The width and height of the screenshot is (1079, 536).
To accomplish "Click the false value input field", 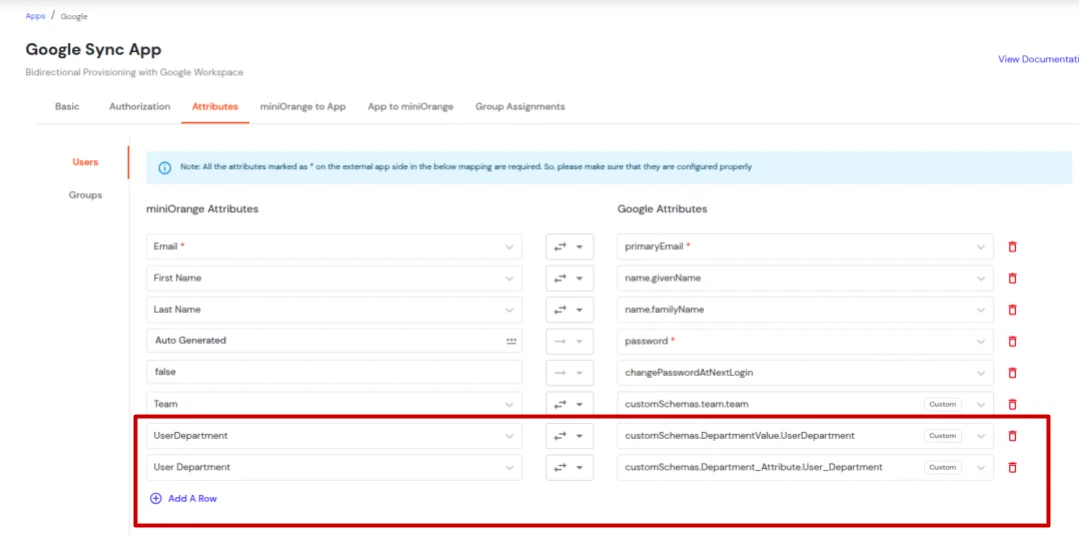I will tap(334, 373).
